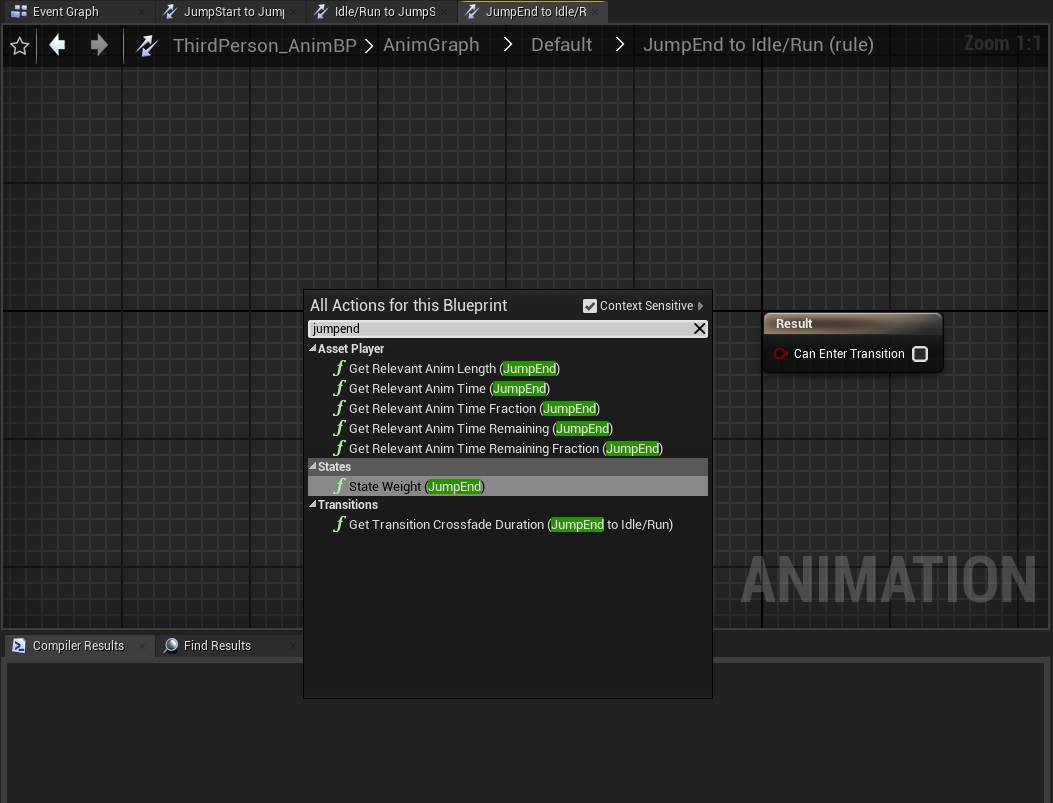Click the Can Enter Transition input pin

coord(780,354)
